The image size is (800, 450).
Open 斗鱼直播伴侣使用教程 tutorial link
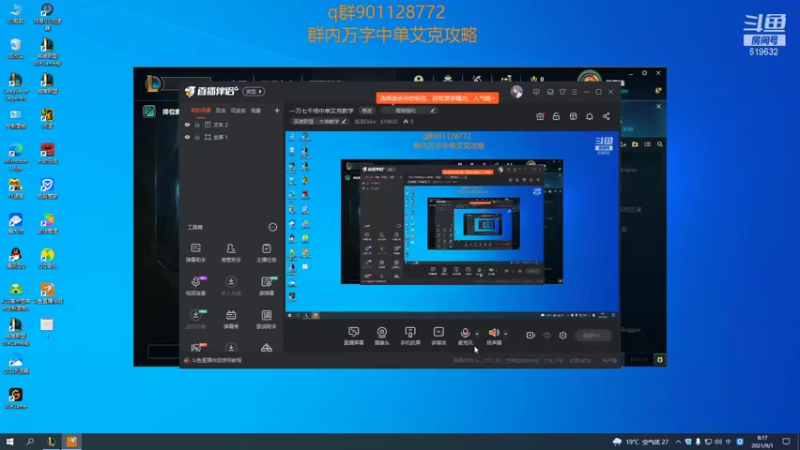(216, 360)
